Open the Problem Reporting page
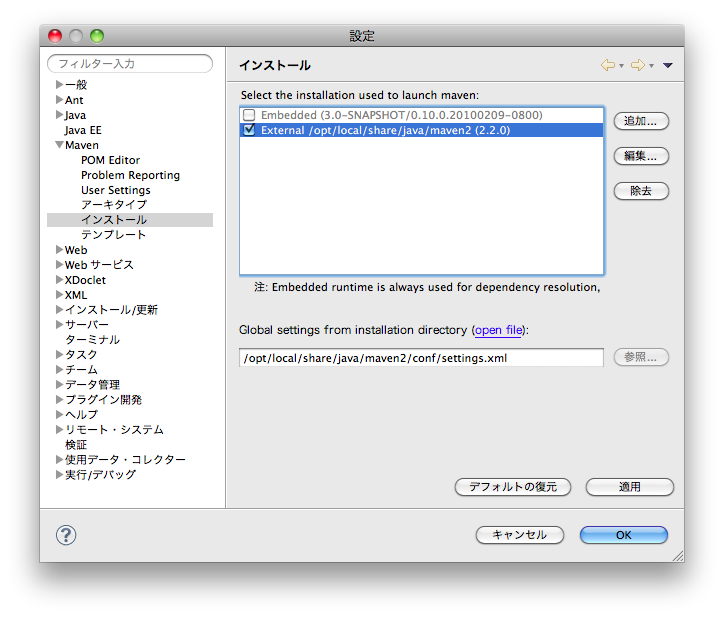The height and width of the screenshot is (617, 724). (130, 175)
